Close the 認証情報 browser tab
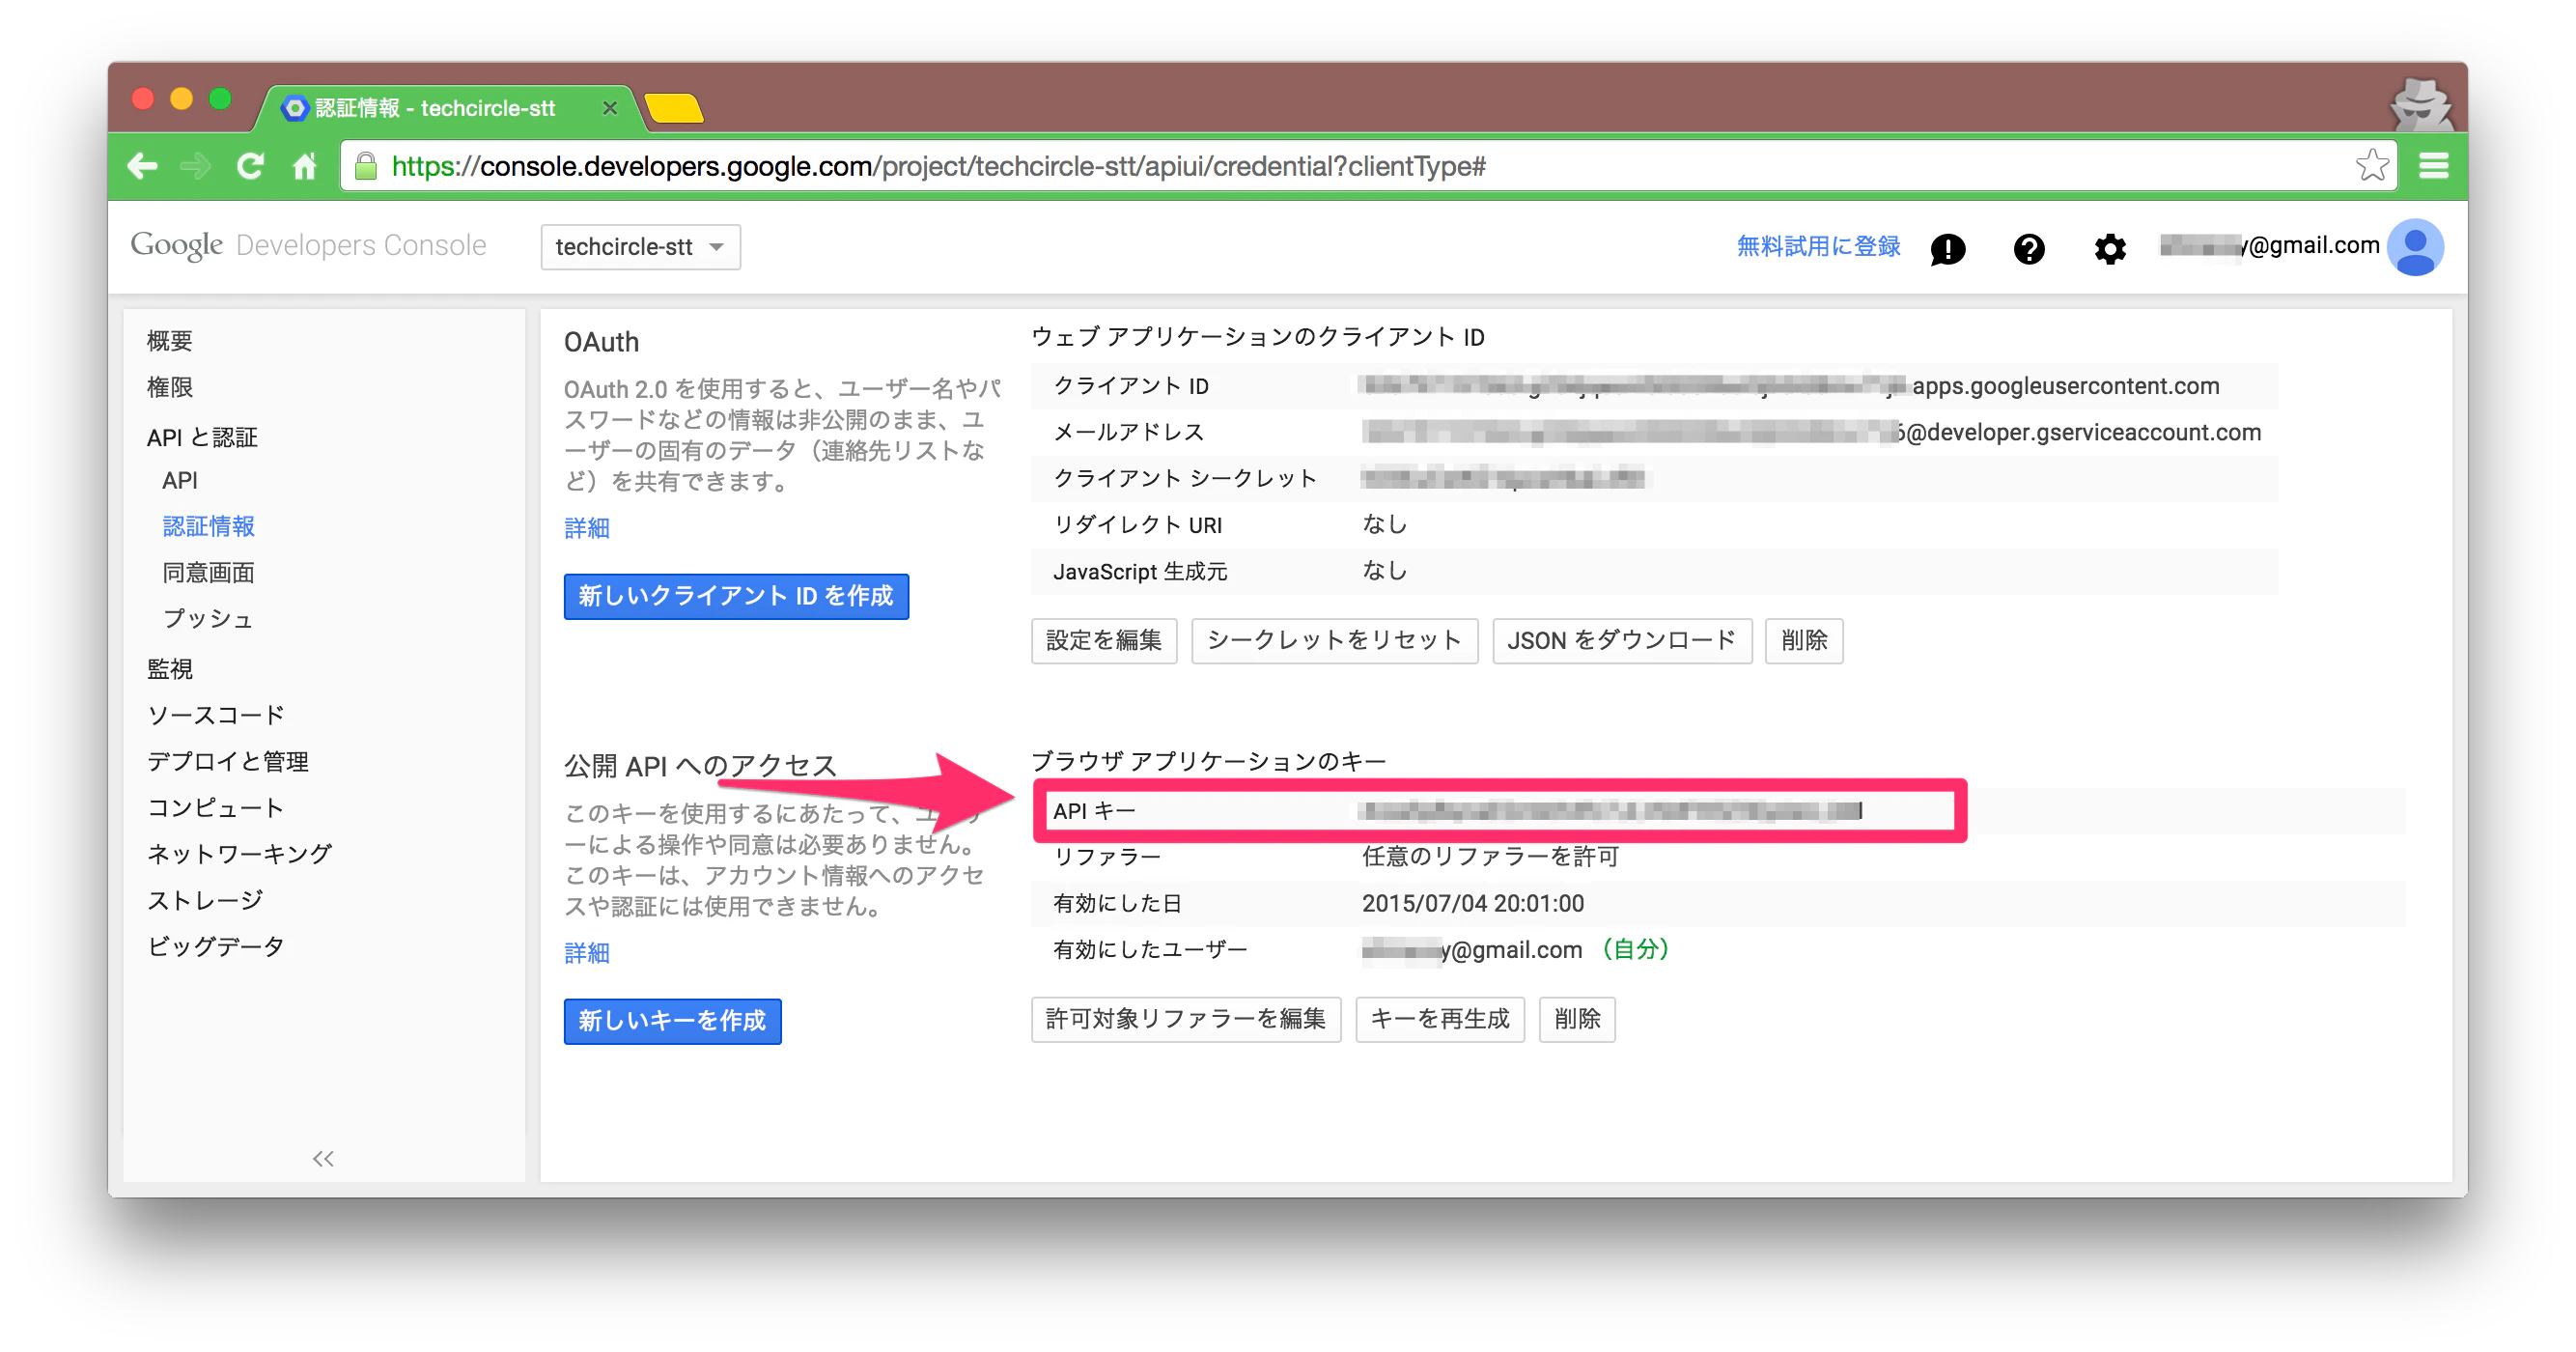This screenshot has height=1352, width=2576. point(609,108)
